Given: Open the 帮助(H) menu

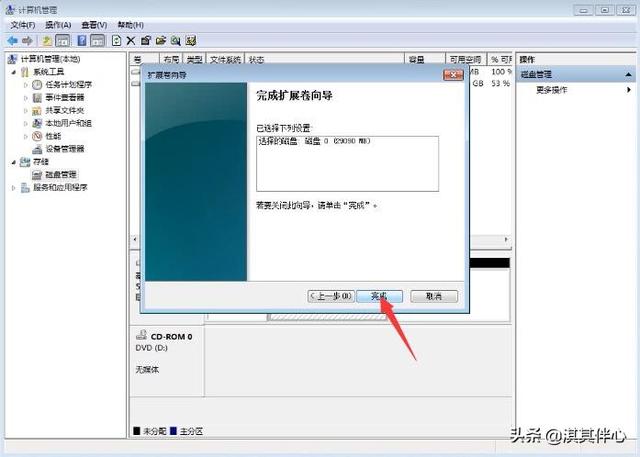Looking at the screenshot, I should tap(129, 24).
